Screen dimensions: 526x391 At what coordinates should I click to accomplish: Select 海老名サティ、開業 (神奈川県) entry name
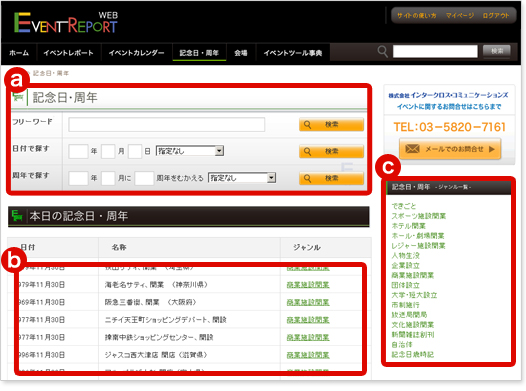156,285
